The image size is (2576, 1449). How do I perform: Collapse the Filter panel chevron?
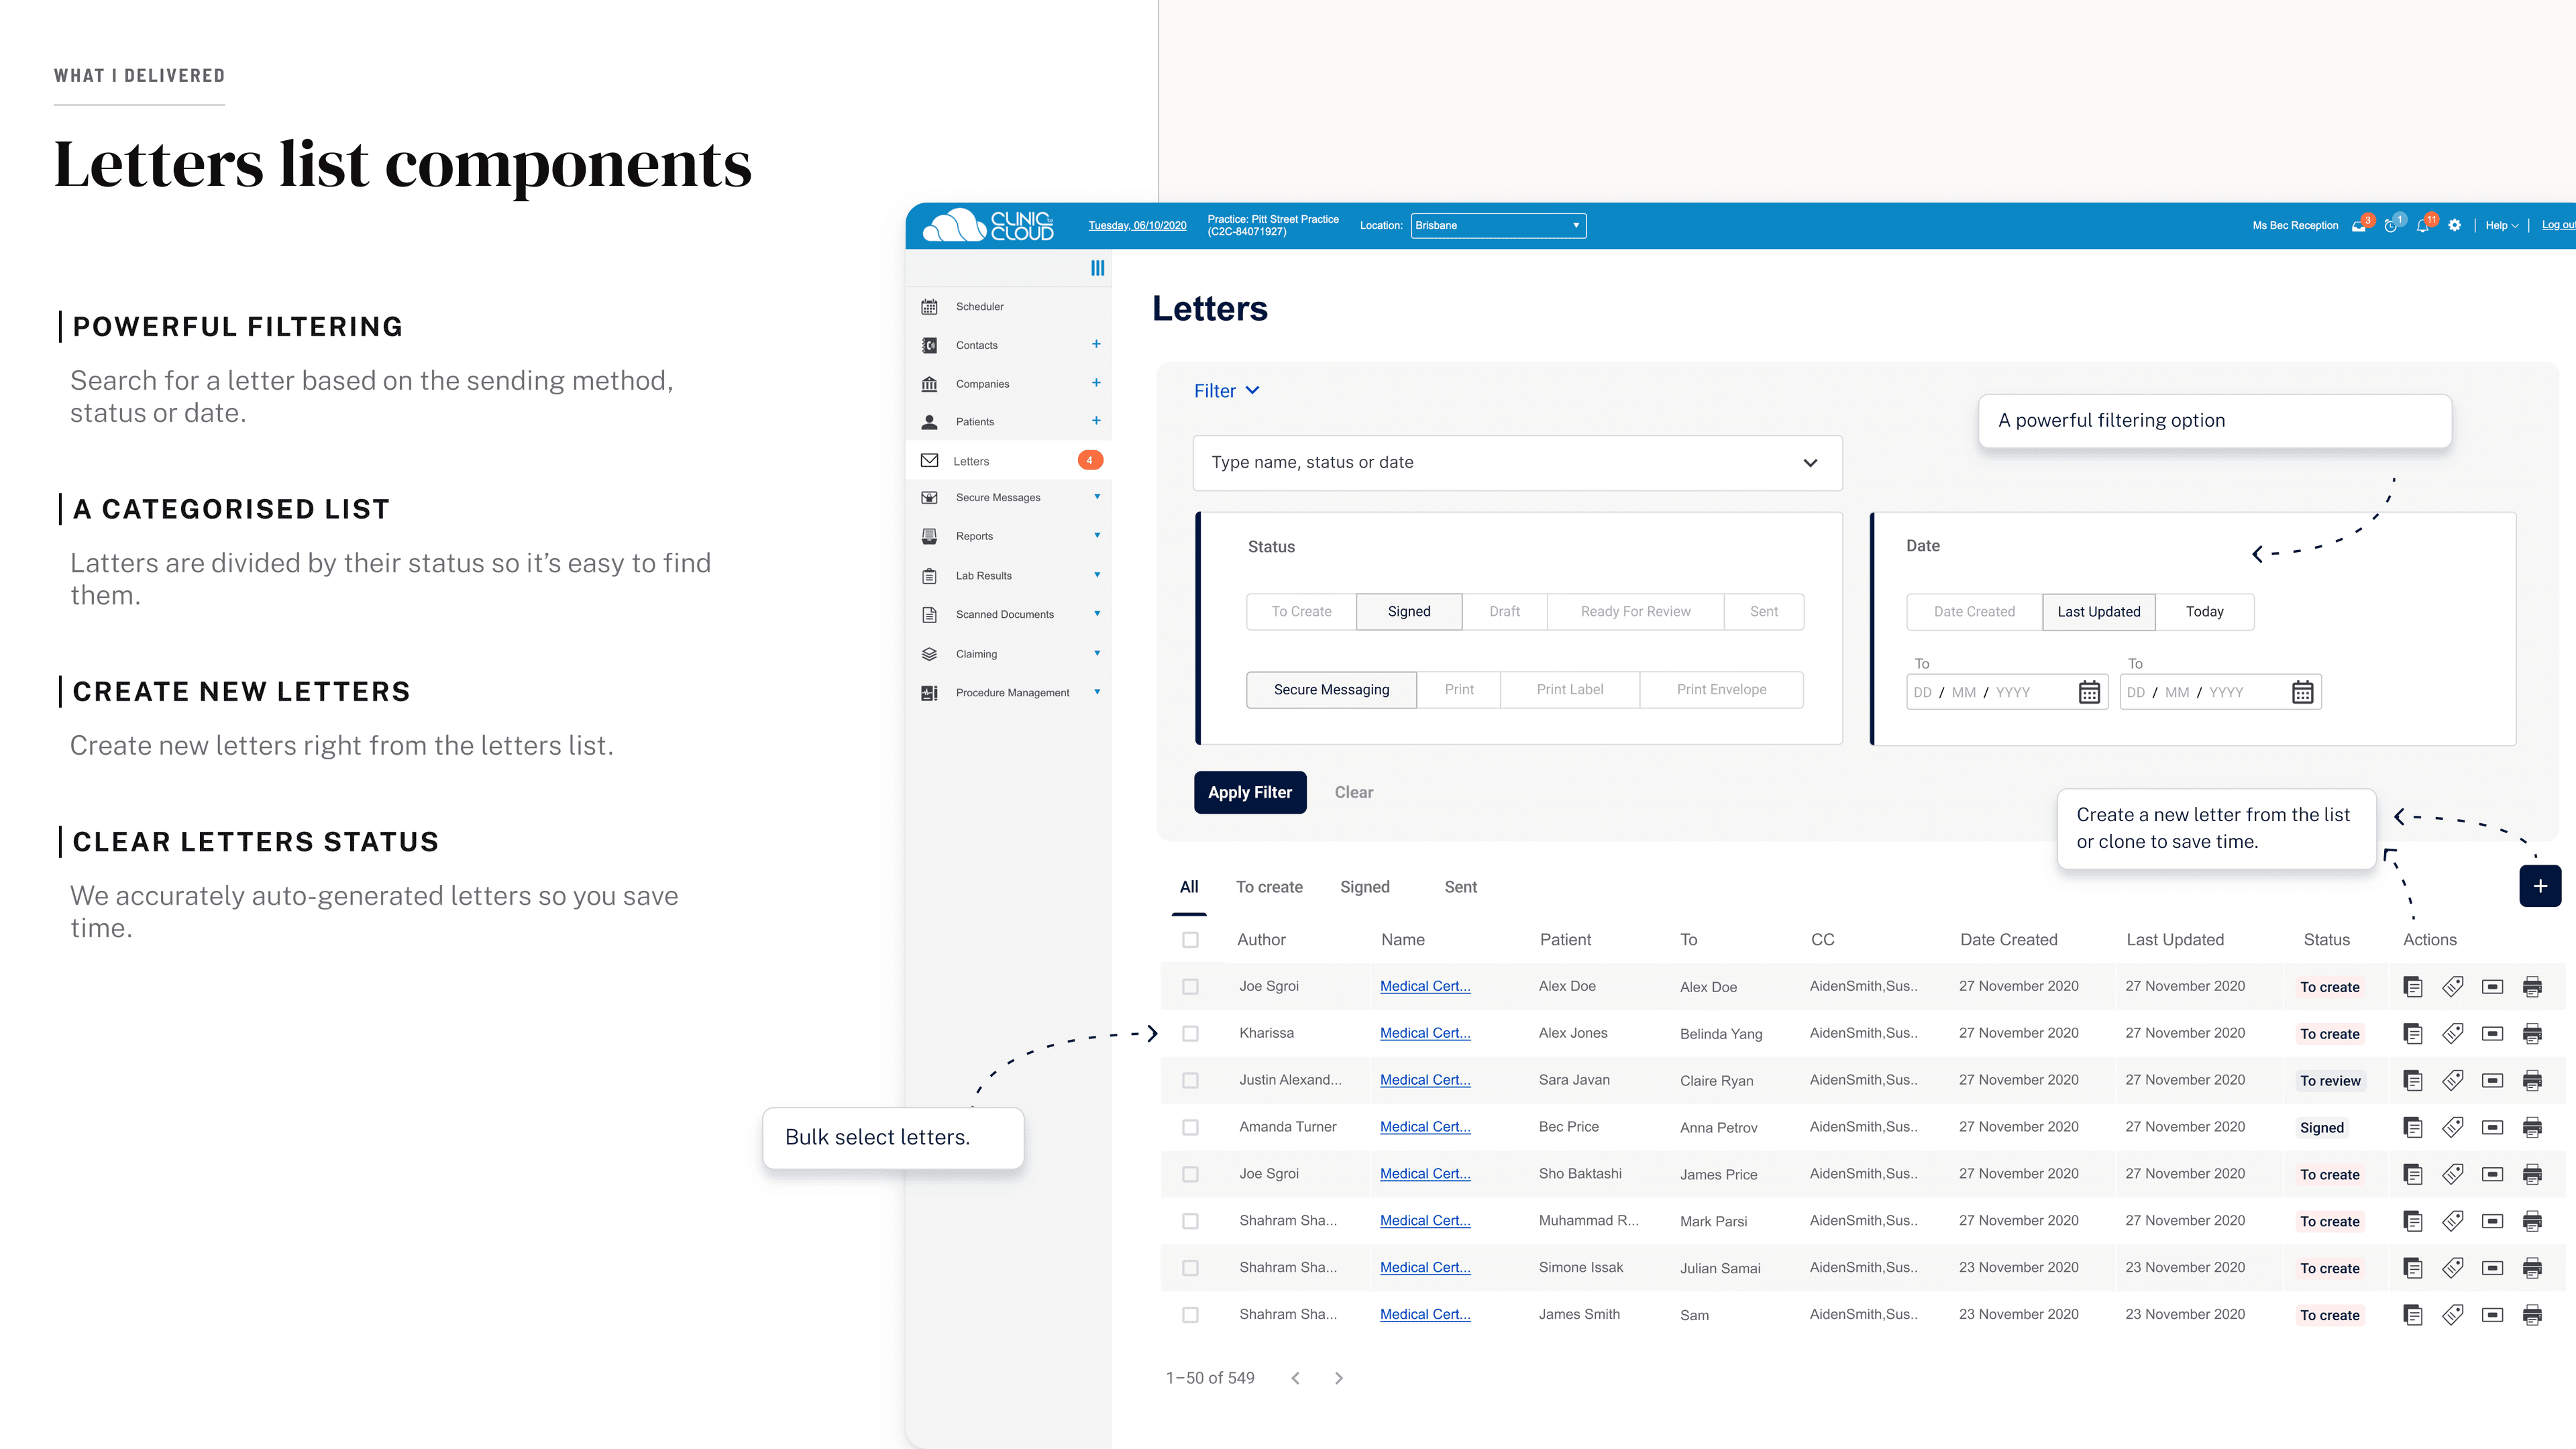click(x=1252, y=391)
